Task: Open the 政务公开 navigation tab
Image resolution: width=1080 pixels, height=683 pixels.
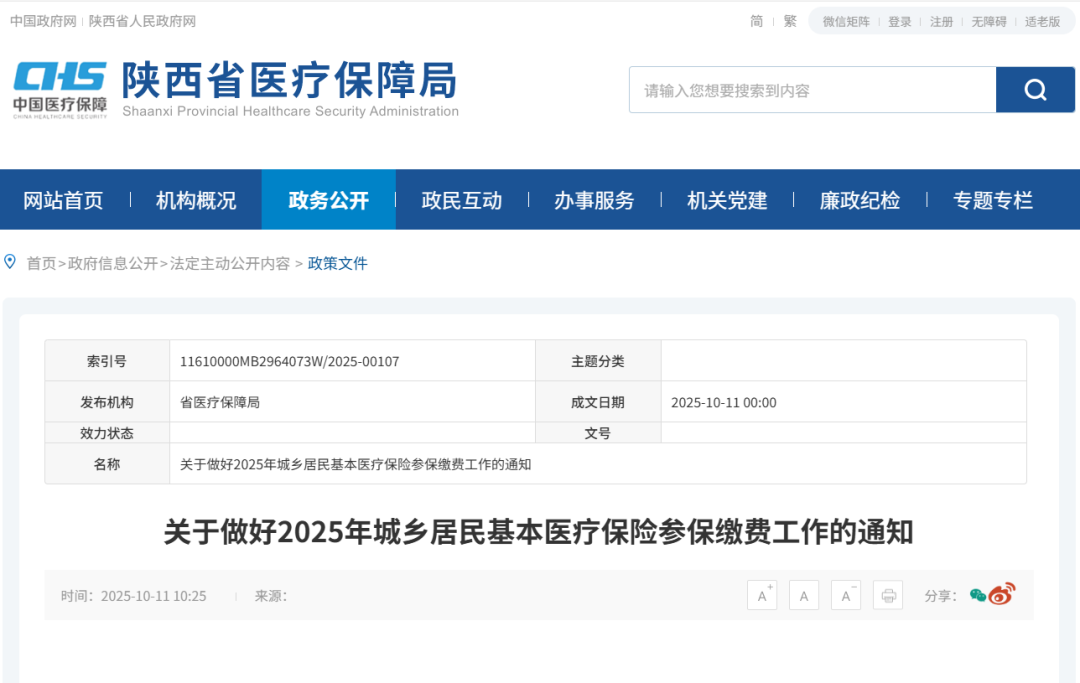Action: click(328, 200)
